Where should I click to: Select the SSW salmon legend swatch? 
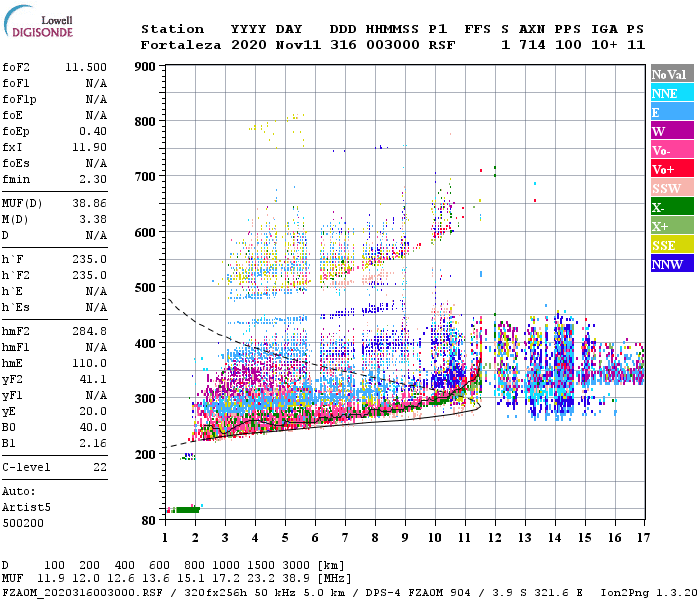point(672,188)
